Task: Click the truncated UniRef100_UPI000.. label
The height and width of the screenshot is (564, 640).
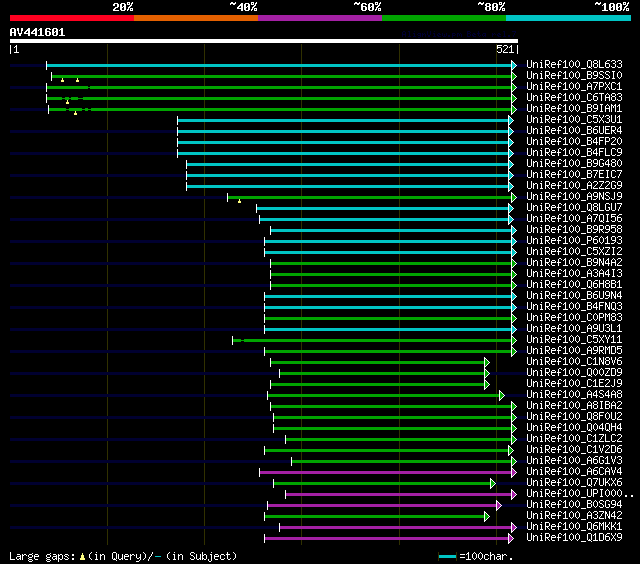Action: point(580,494)
